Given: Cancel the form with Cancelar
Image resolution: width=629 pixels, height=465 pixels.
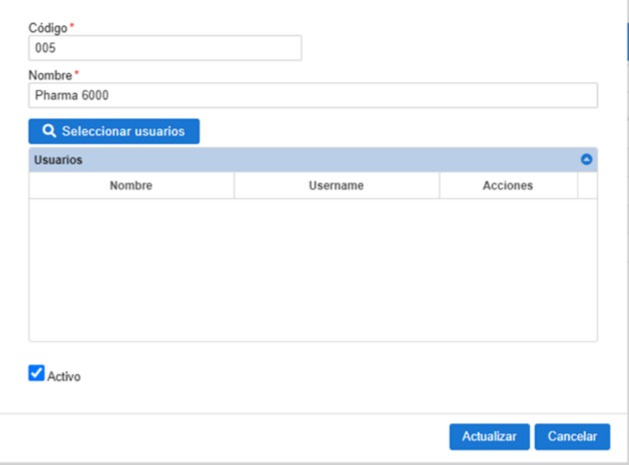Looking at the screenshot, I should pos(572,436).
